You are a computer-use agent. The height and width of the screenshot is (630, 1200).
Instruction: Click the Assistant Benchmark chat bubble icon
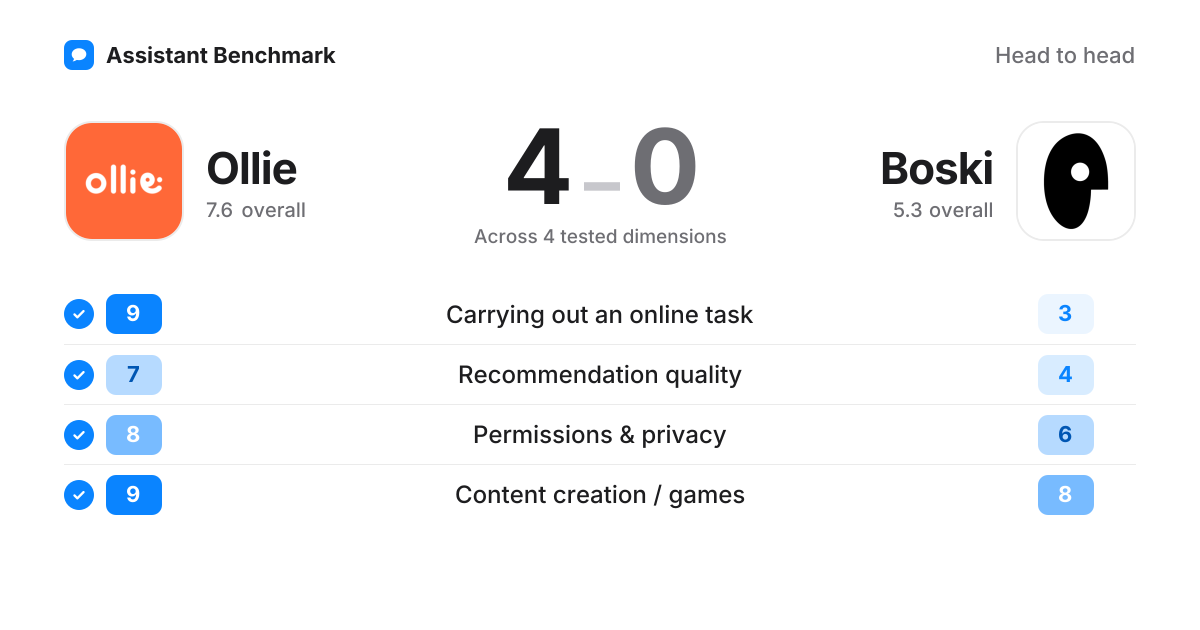coord(79,55)
